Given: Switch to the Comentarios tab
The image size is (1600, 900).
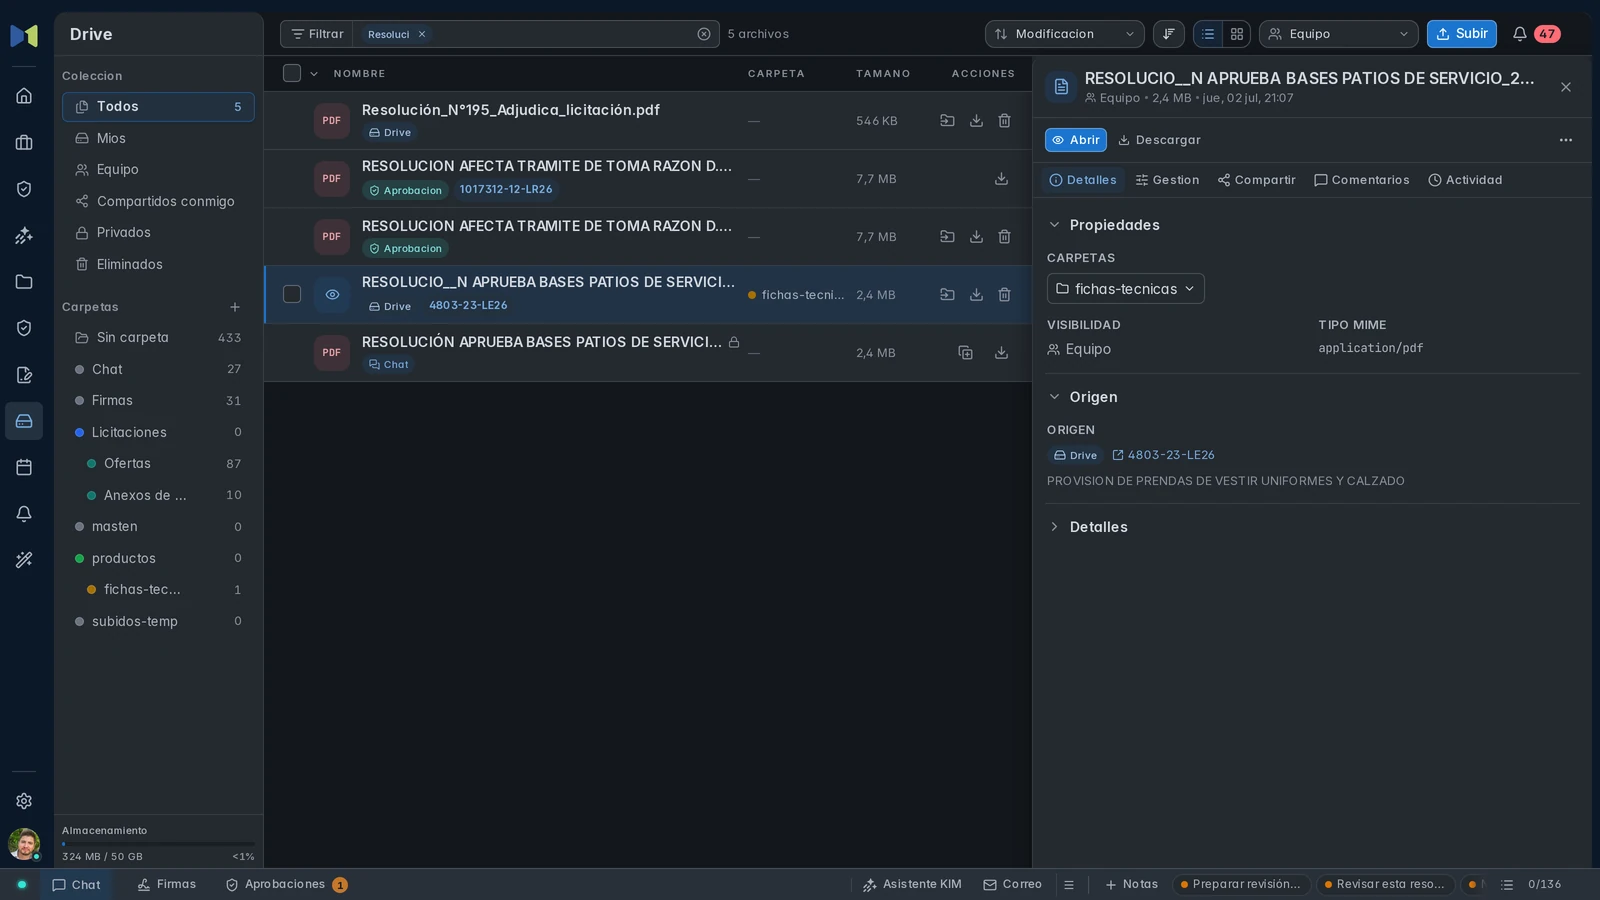Looking at the screenshot, I should 1362,180.
